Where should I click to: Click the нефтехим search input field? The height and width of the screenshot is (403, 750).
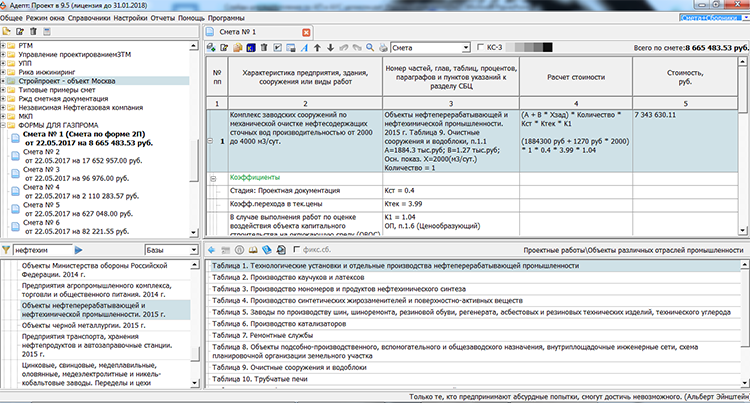pos(42,250)
